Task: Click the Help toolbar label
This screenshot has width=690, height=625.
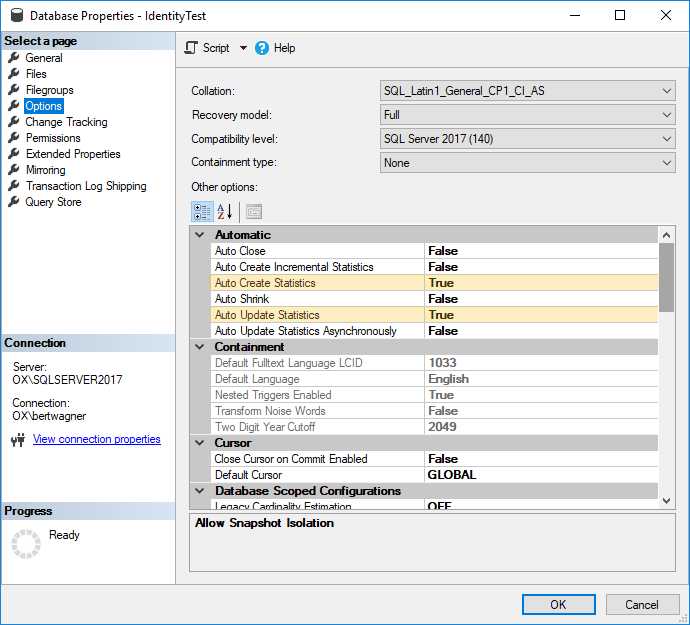Action: pos(284,48)
